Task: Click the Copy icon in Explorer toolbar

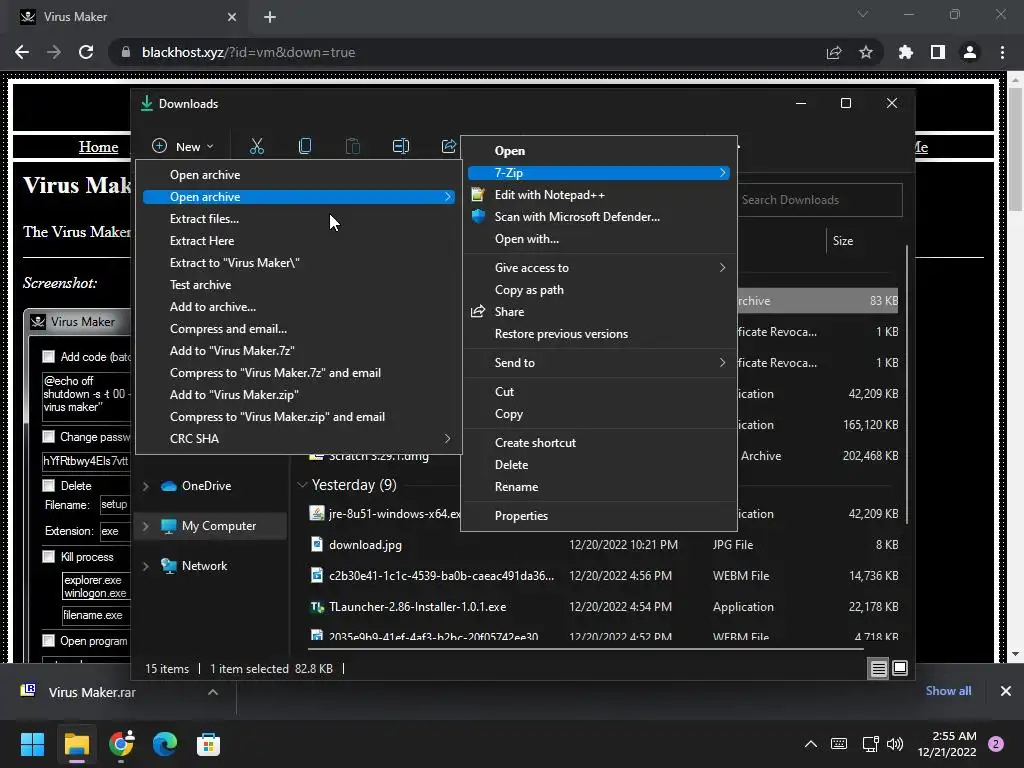Action: pyautogui.click(x=304, y=146)
